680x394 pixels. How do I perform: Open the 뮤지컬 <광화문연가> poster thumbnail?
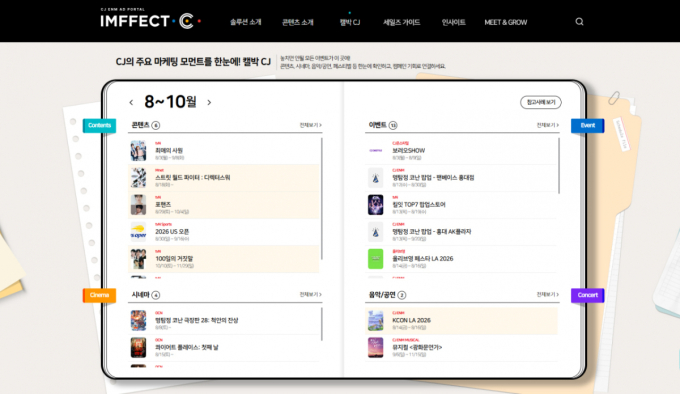pyautogui.click(x=376, y=348)
